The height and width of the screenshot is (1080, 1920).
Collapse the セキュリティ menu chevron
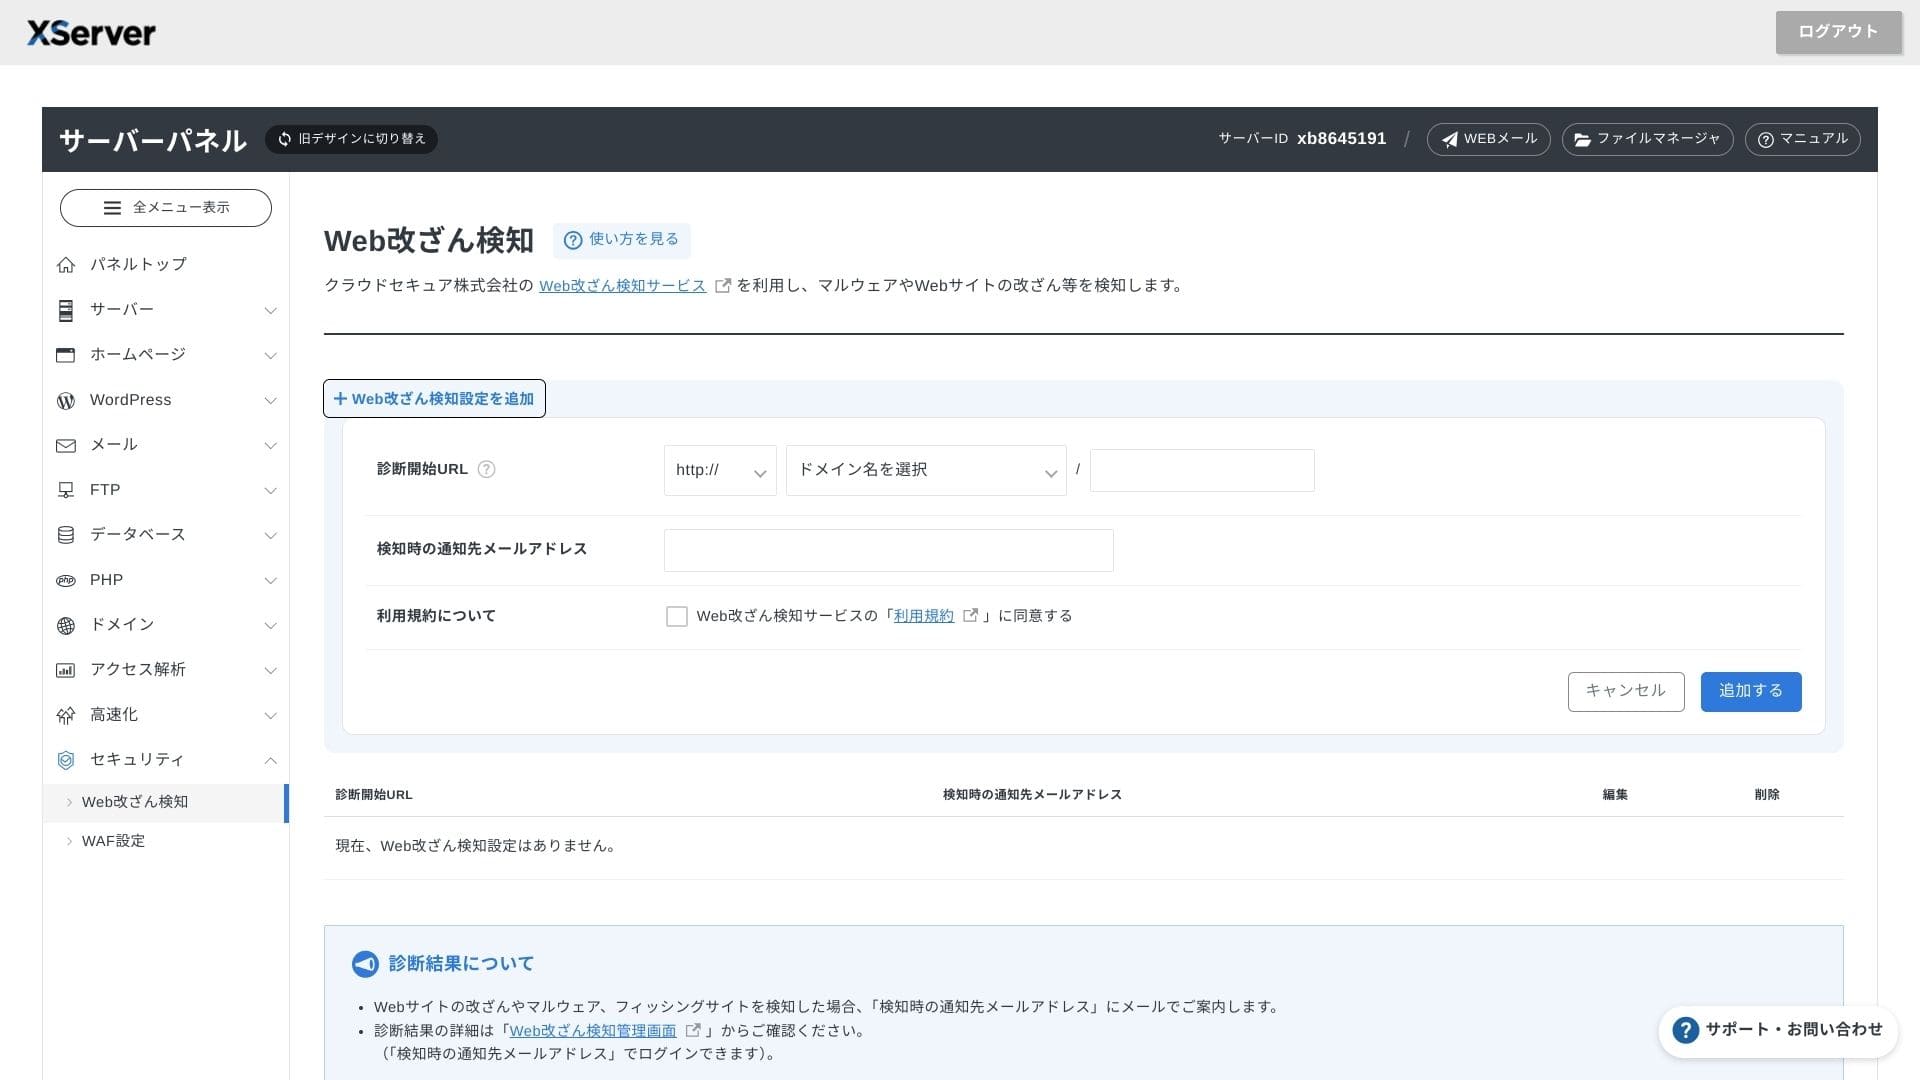click(x=270, y=761)
